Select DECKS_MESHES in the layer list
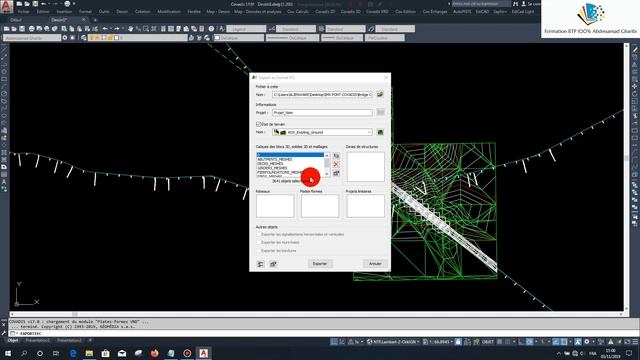The height and width of the screenshot is (360, 640). [270, 164]
